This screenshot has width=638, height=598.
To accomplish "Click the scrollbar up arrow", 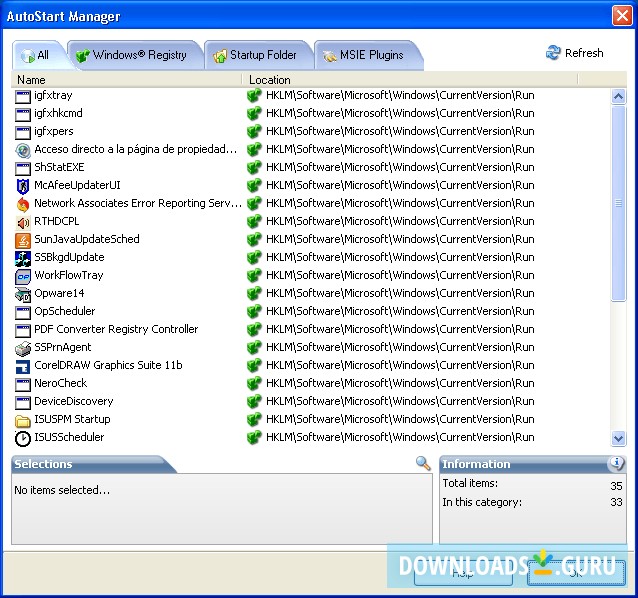I will 618,96.
